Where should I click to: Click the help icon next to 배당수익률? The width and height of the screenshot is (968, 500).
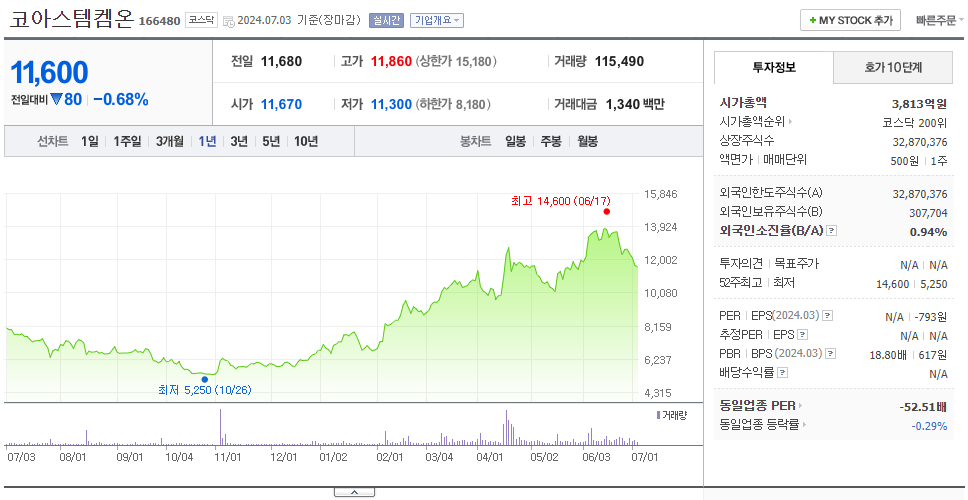click(x=782, y=373)
